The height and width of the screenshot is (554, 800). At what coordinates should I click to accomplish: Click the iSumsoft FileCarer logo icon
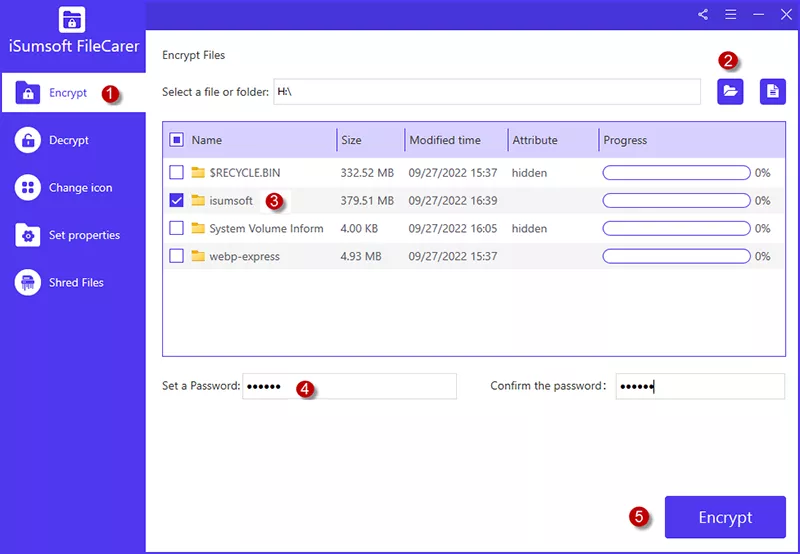pos(72,19)
